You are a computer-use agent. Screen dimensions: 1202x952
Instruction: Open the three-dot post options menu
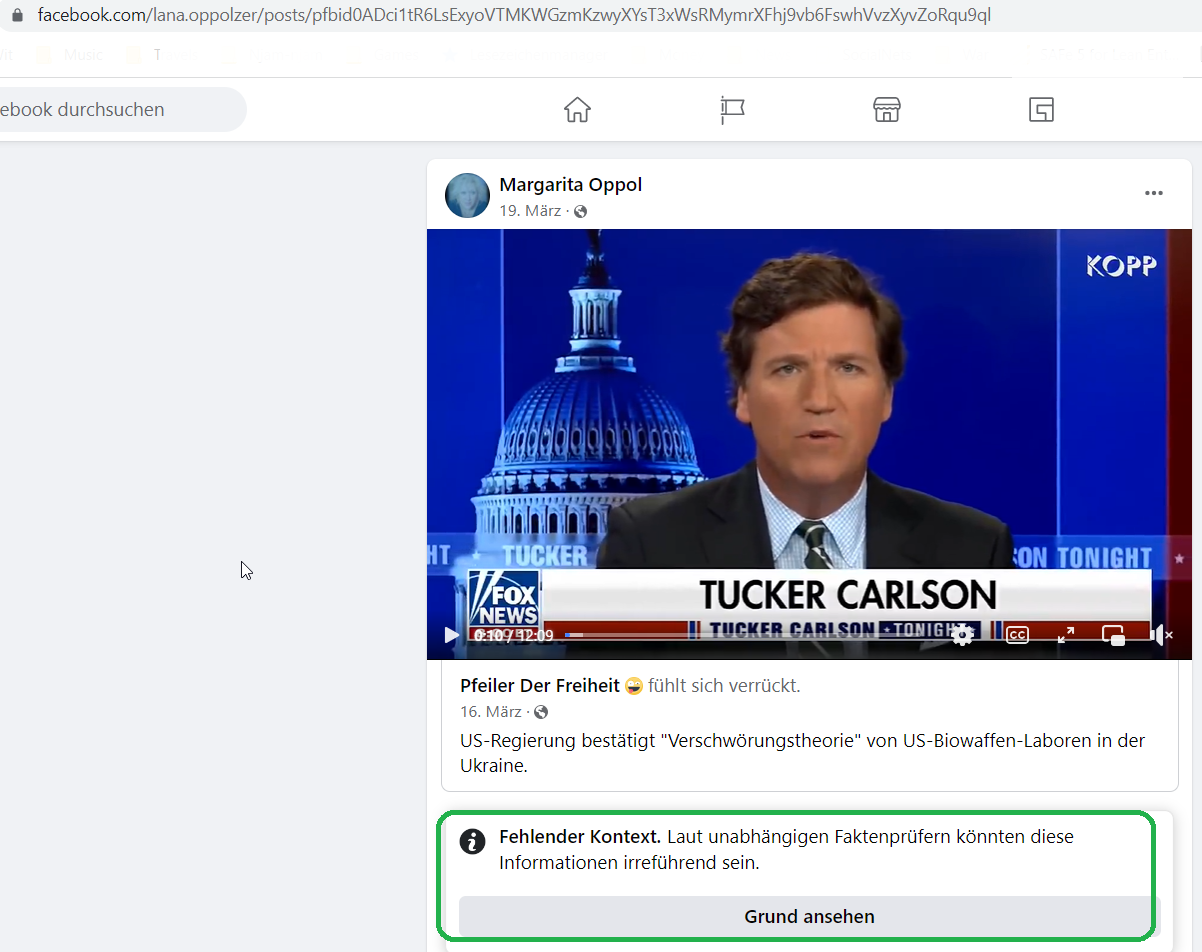1154,193
